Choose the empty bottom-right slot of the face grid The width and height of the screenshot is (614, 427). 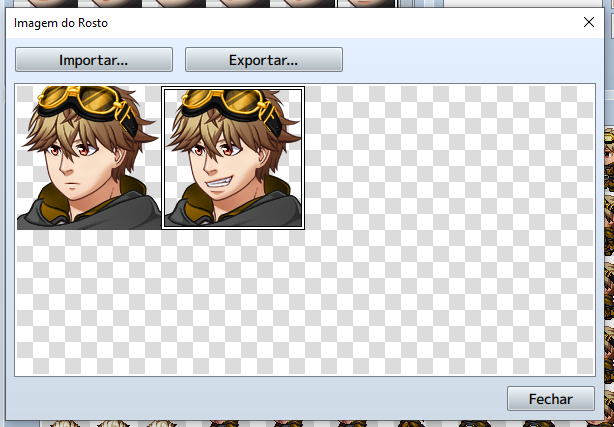(521, 301)
